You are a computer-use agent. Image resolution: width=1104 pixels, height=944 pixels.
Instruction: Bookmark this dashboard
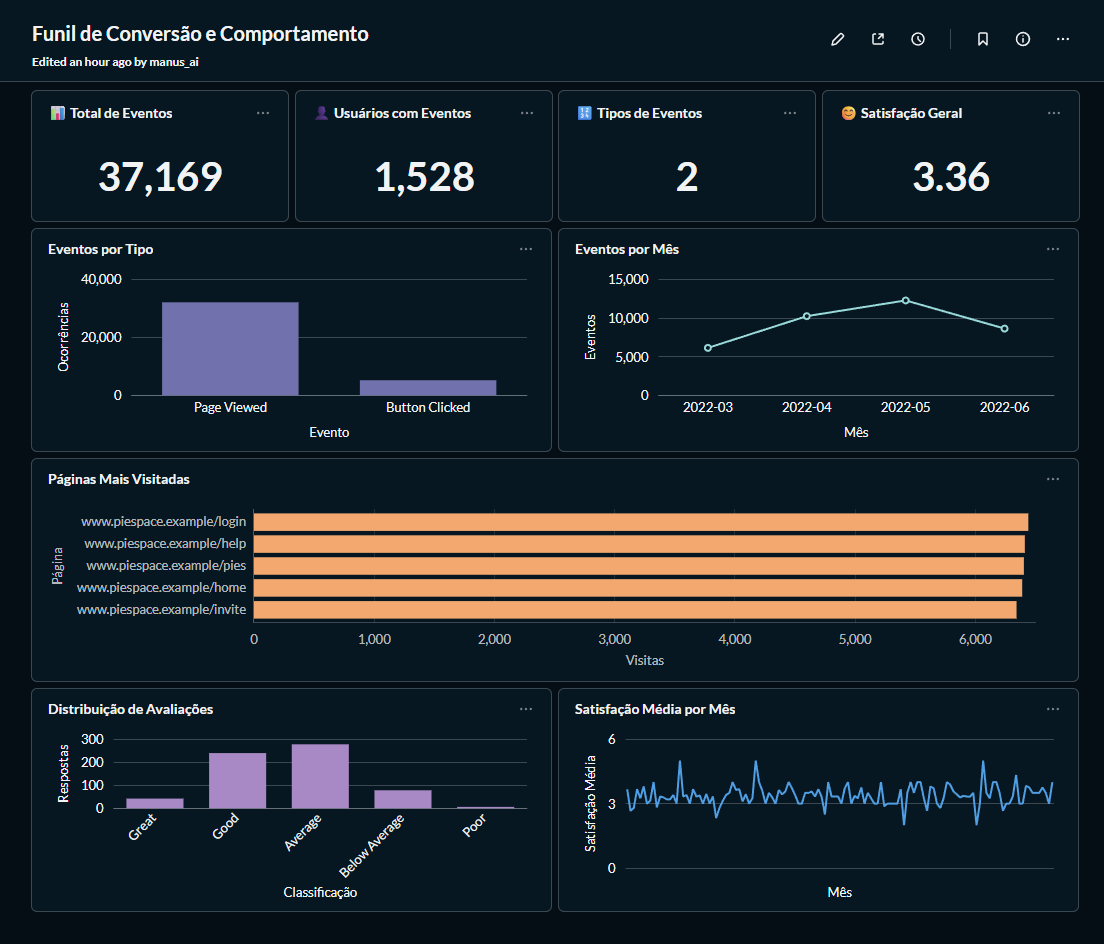point(983,39)
